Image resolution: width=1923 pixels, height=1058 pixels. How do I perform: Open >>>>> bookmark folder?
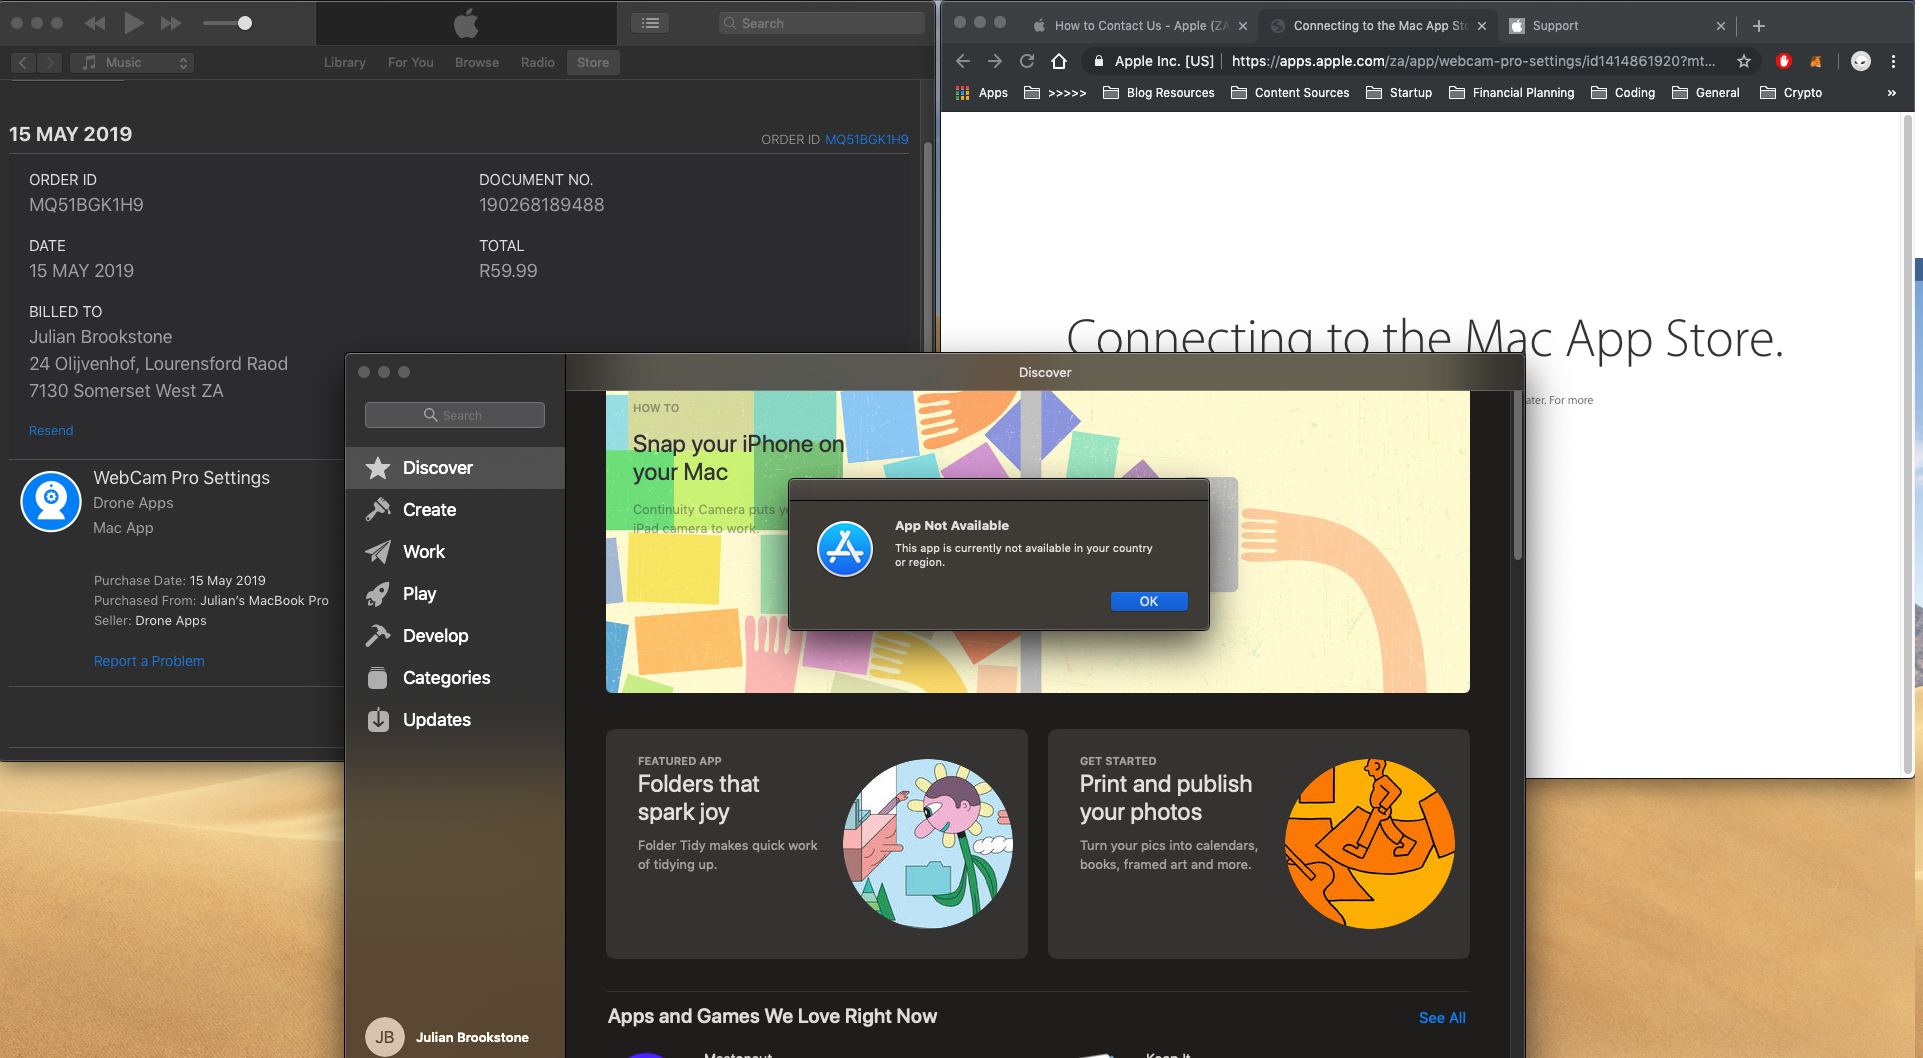1055,93
